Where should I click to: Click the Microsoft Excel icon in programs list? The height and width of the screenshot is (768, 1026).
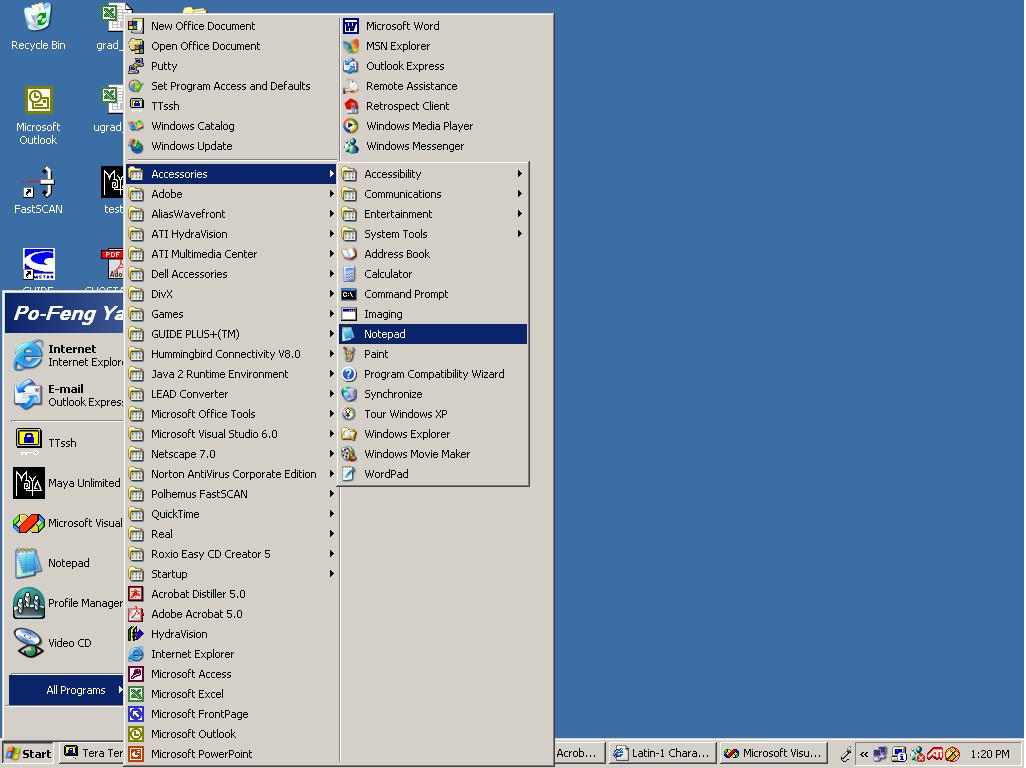point(136,694)
